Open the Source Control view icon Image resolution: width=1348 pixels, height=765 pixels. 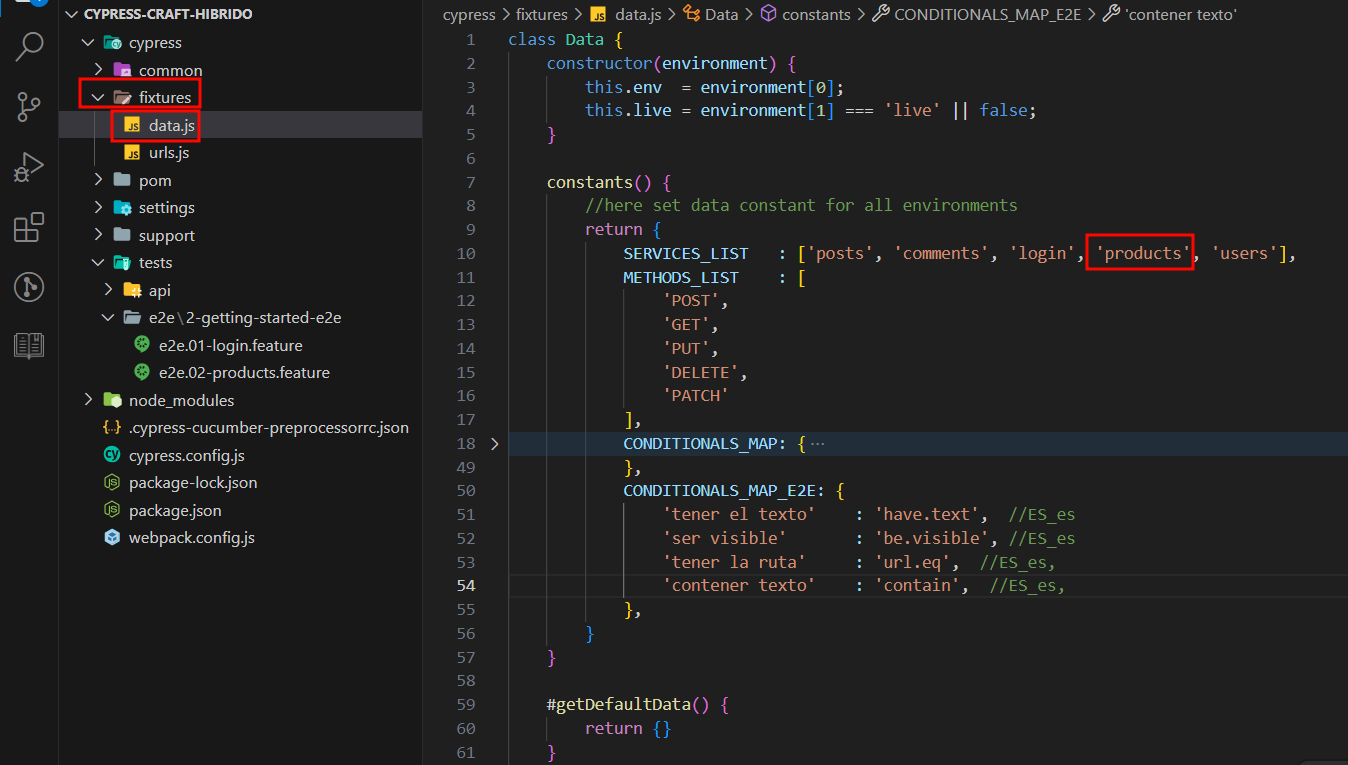tap(29, 106)
